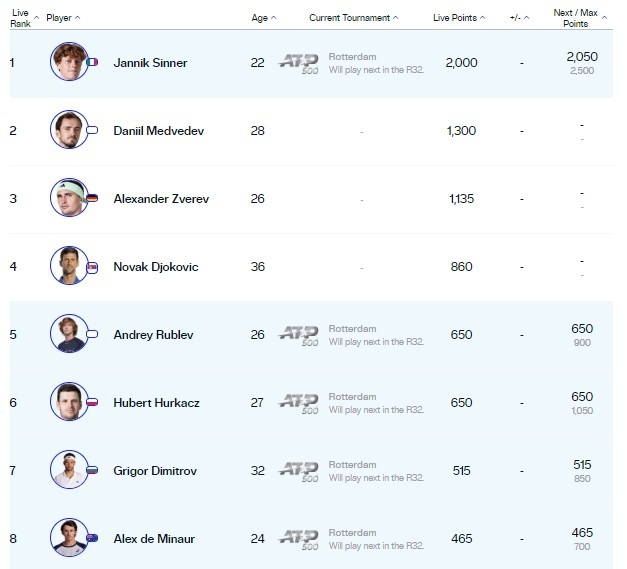627x569 pixels.
Task: Open Novak Djokovic's player name link
Action: (156, 267)
